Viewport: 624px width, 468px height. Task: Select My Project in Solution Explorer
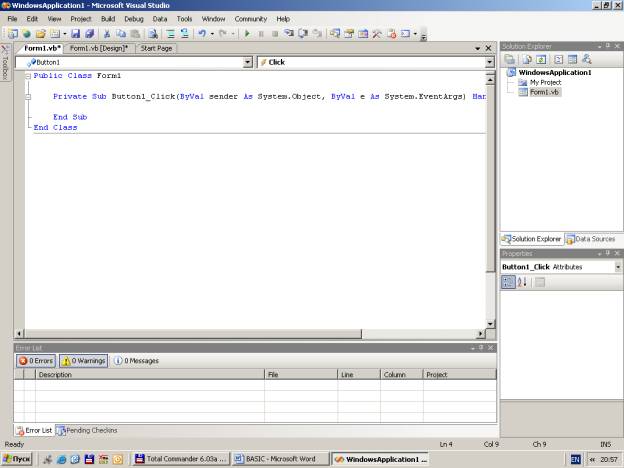pos(545,82)
